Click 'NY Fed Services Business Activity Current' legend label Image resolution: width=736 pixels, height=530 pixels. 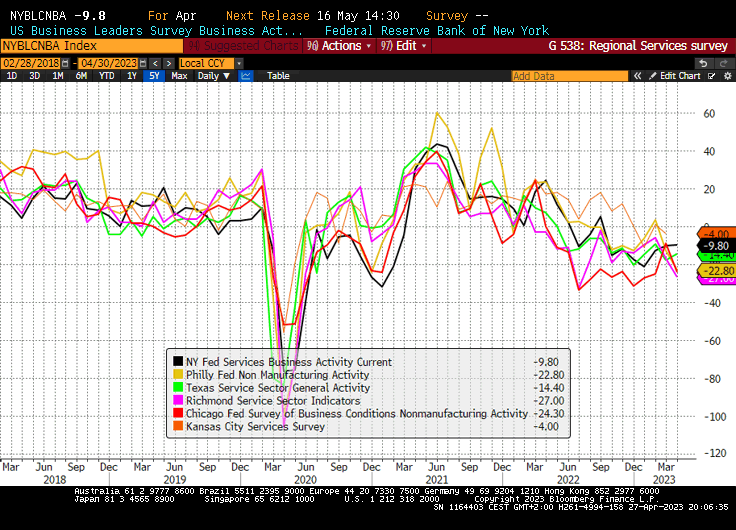(x=289, y=362)
